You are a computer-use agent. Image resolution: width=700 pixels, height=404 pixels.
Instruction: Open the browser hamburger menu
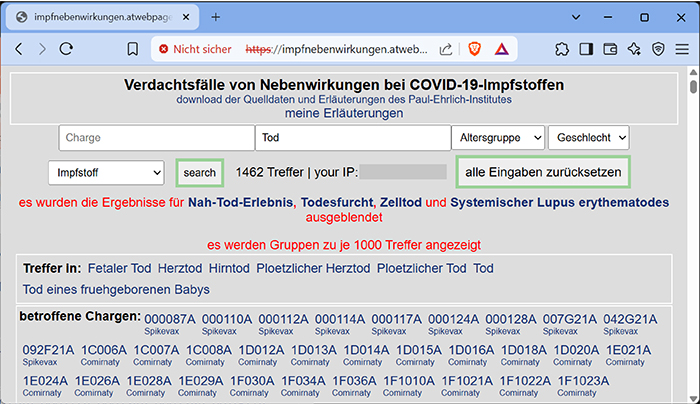pyautogui.click(x=682, y=48)
